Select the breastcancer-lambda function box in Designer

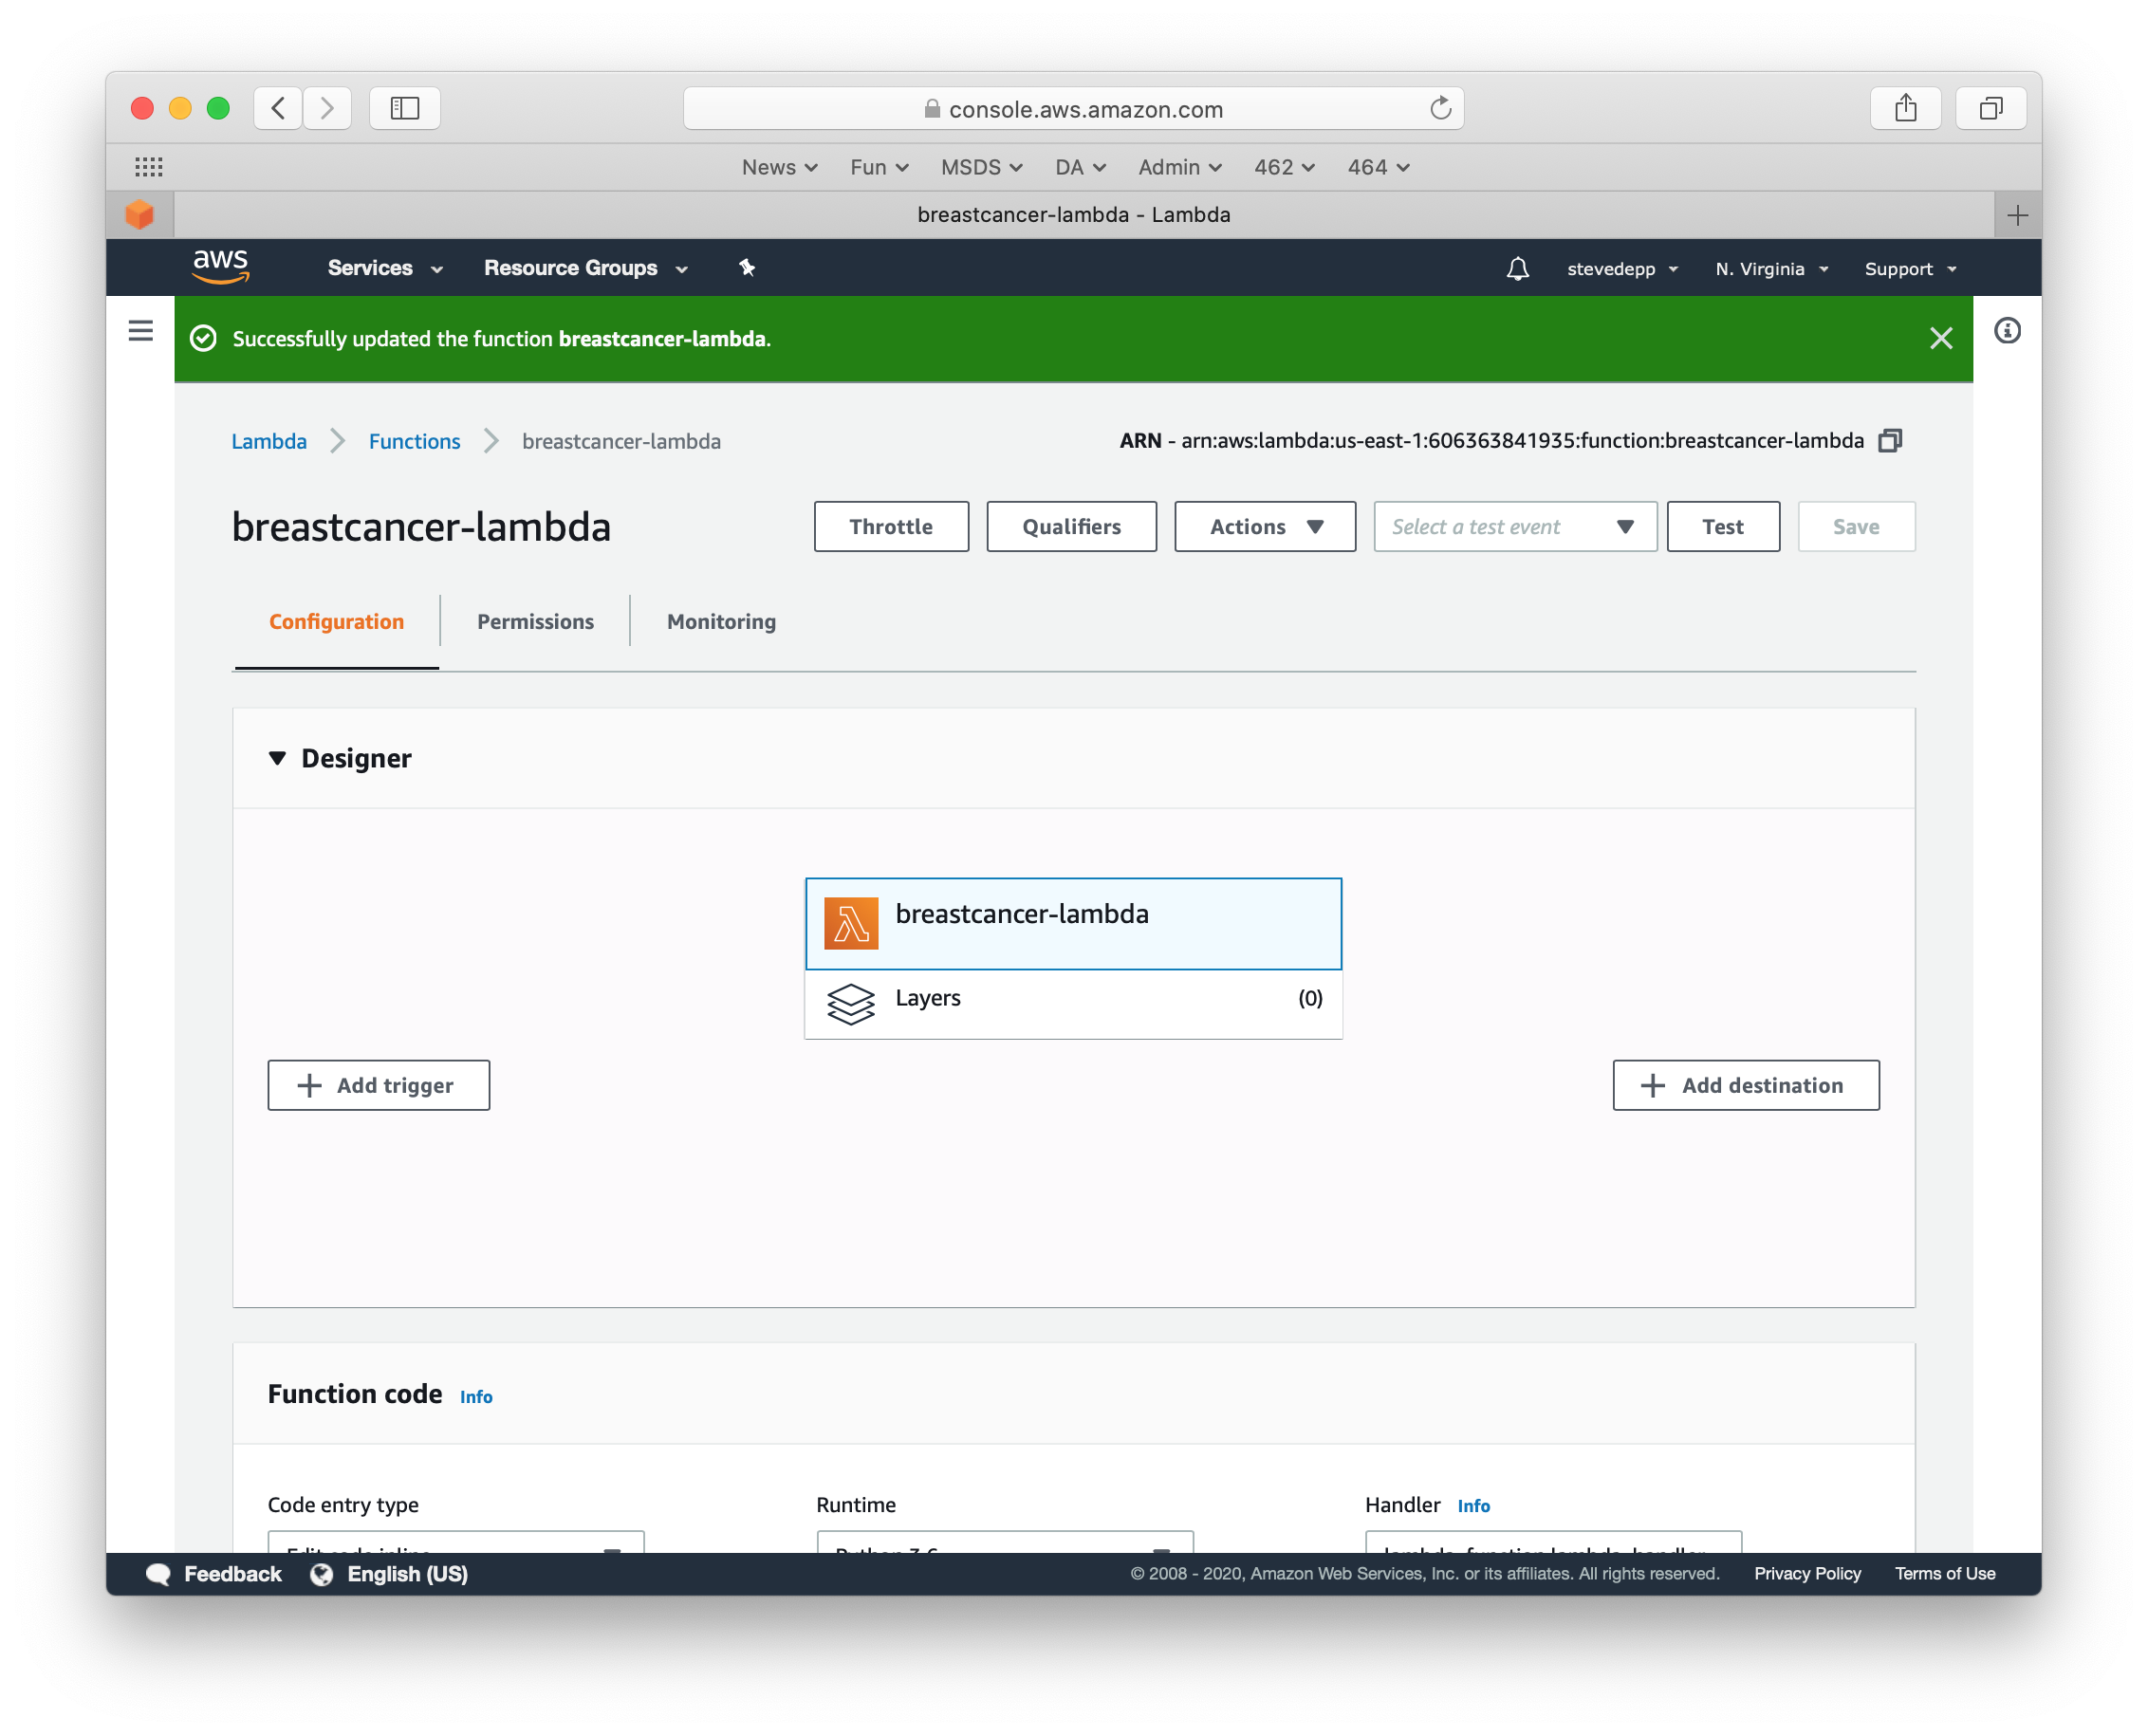[x=1073, y=923]
